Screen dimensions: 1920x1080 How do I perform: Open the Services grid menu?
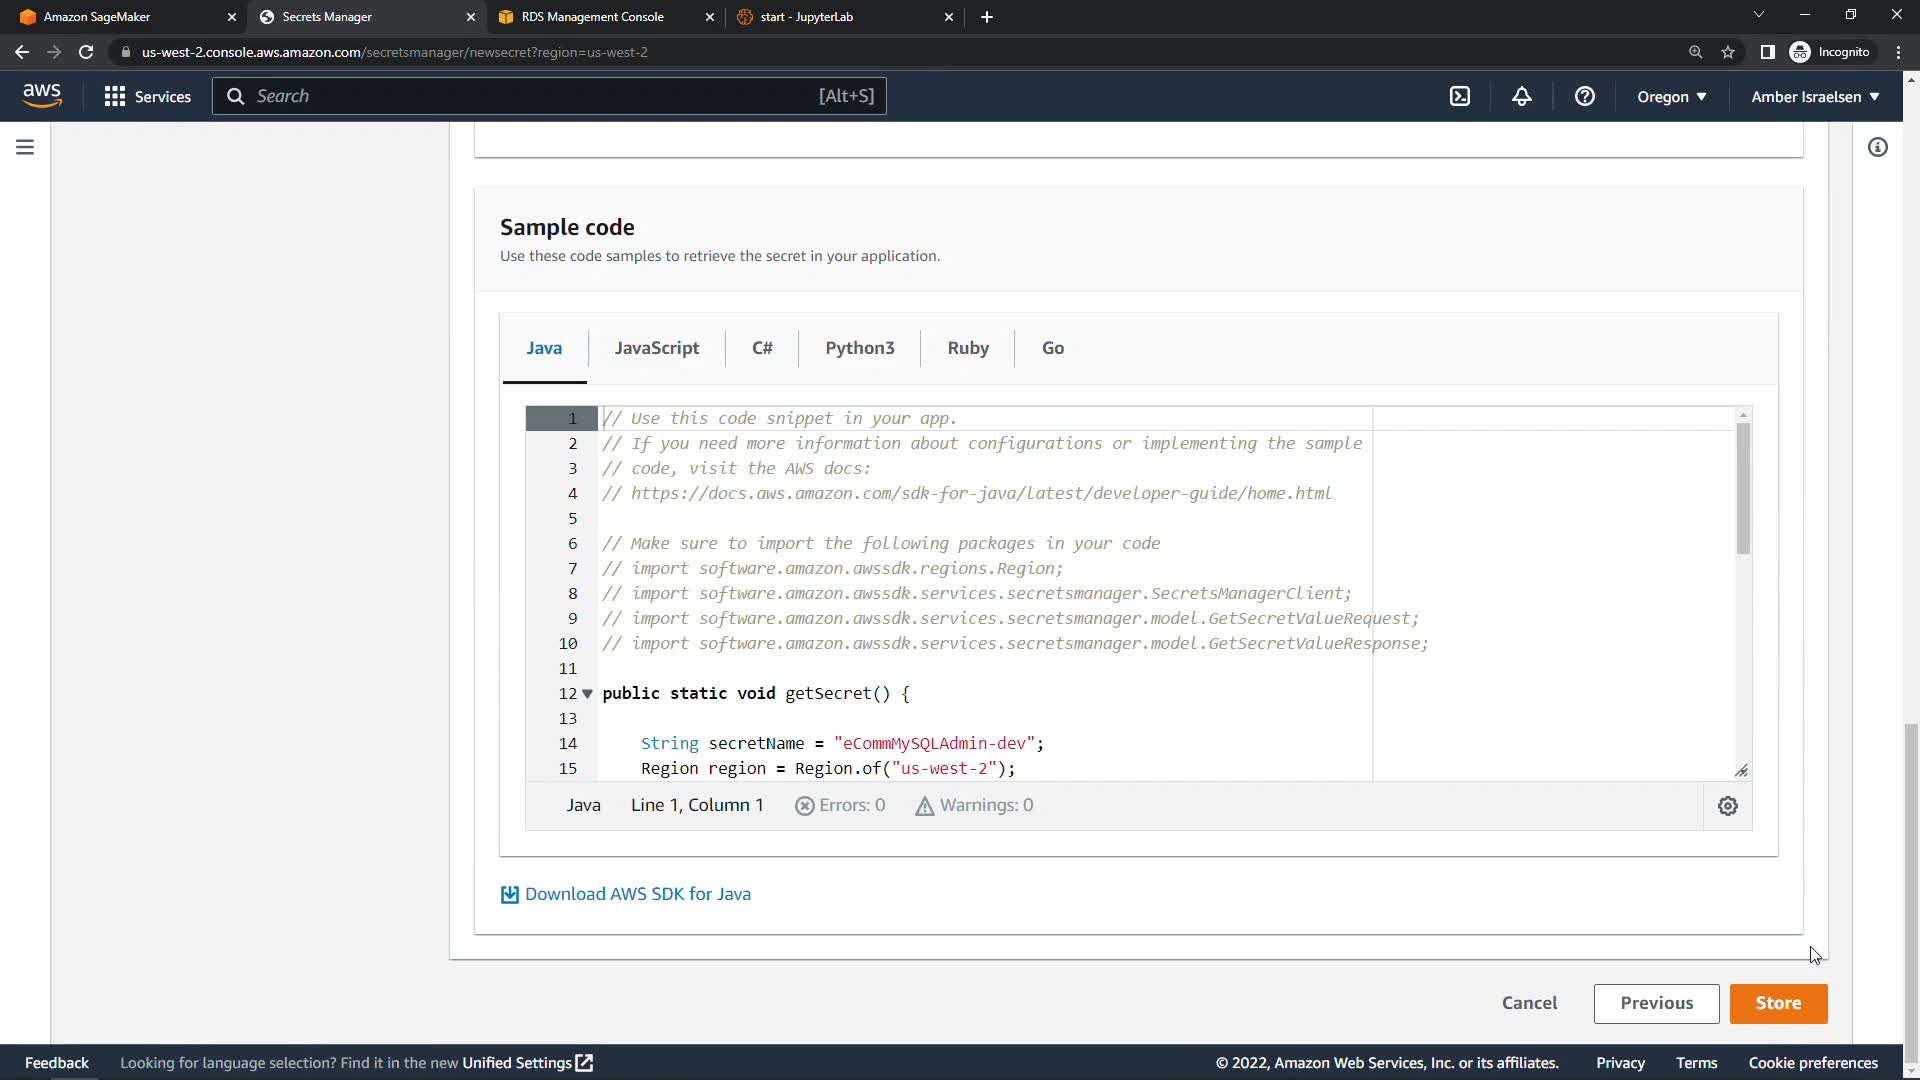(147, 96)
